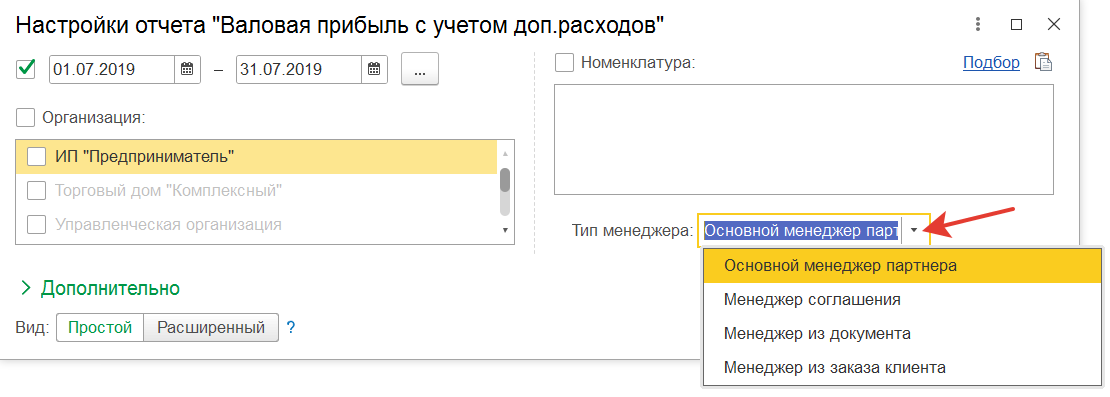This screenshot has width=1110, height=397.
Task: Maximize the report settings window
Action: pyautogui.click(x=1017, y=24)
